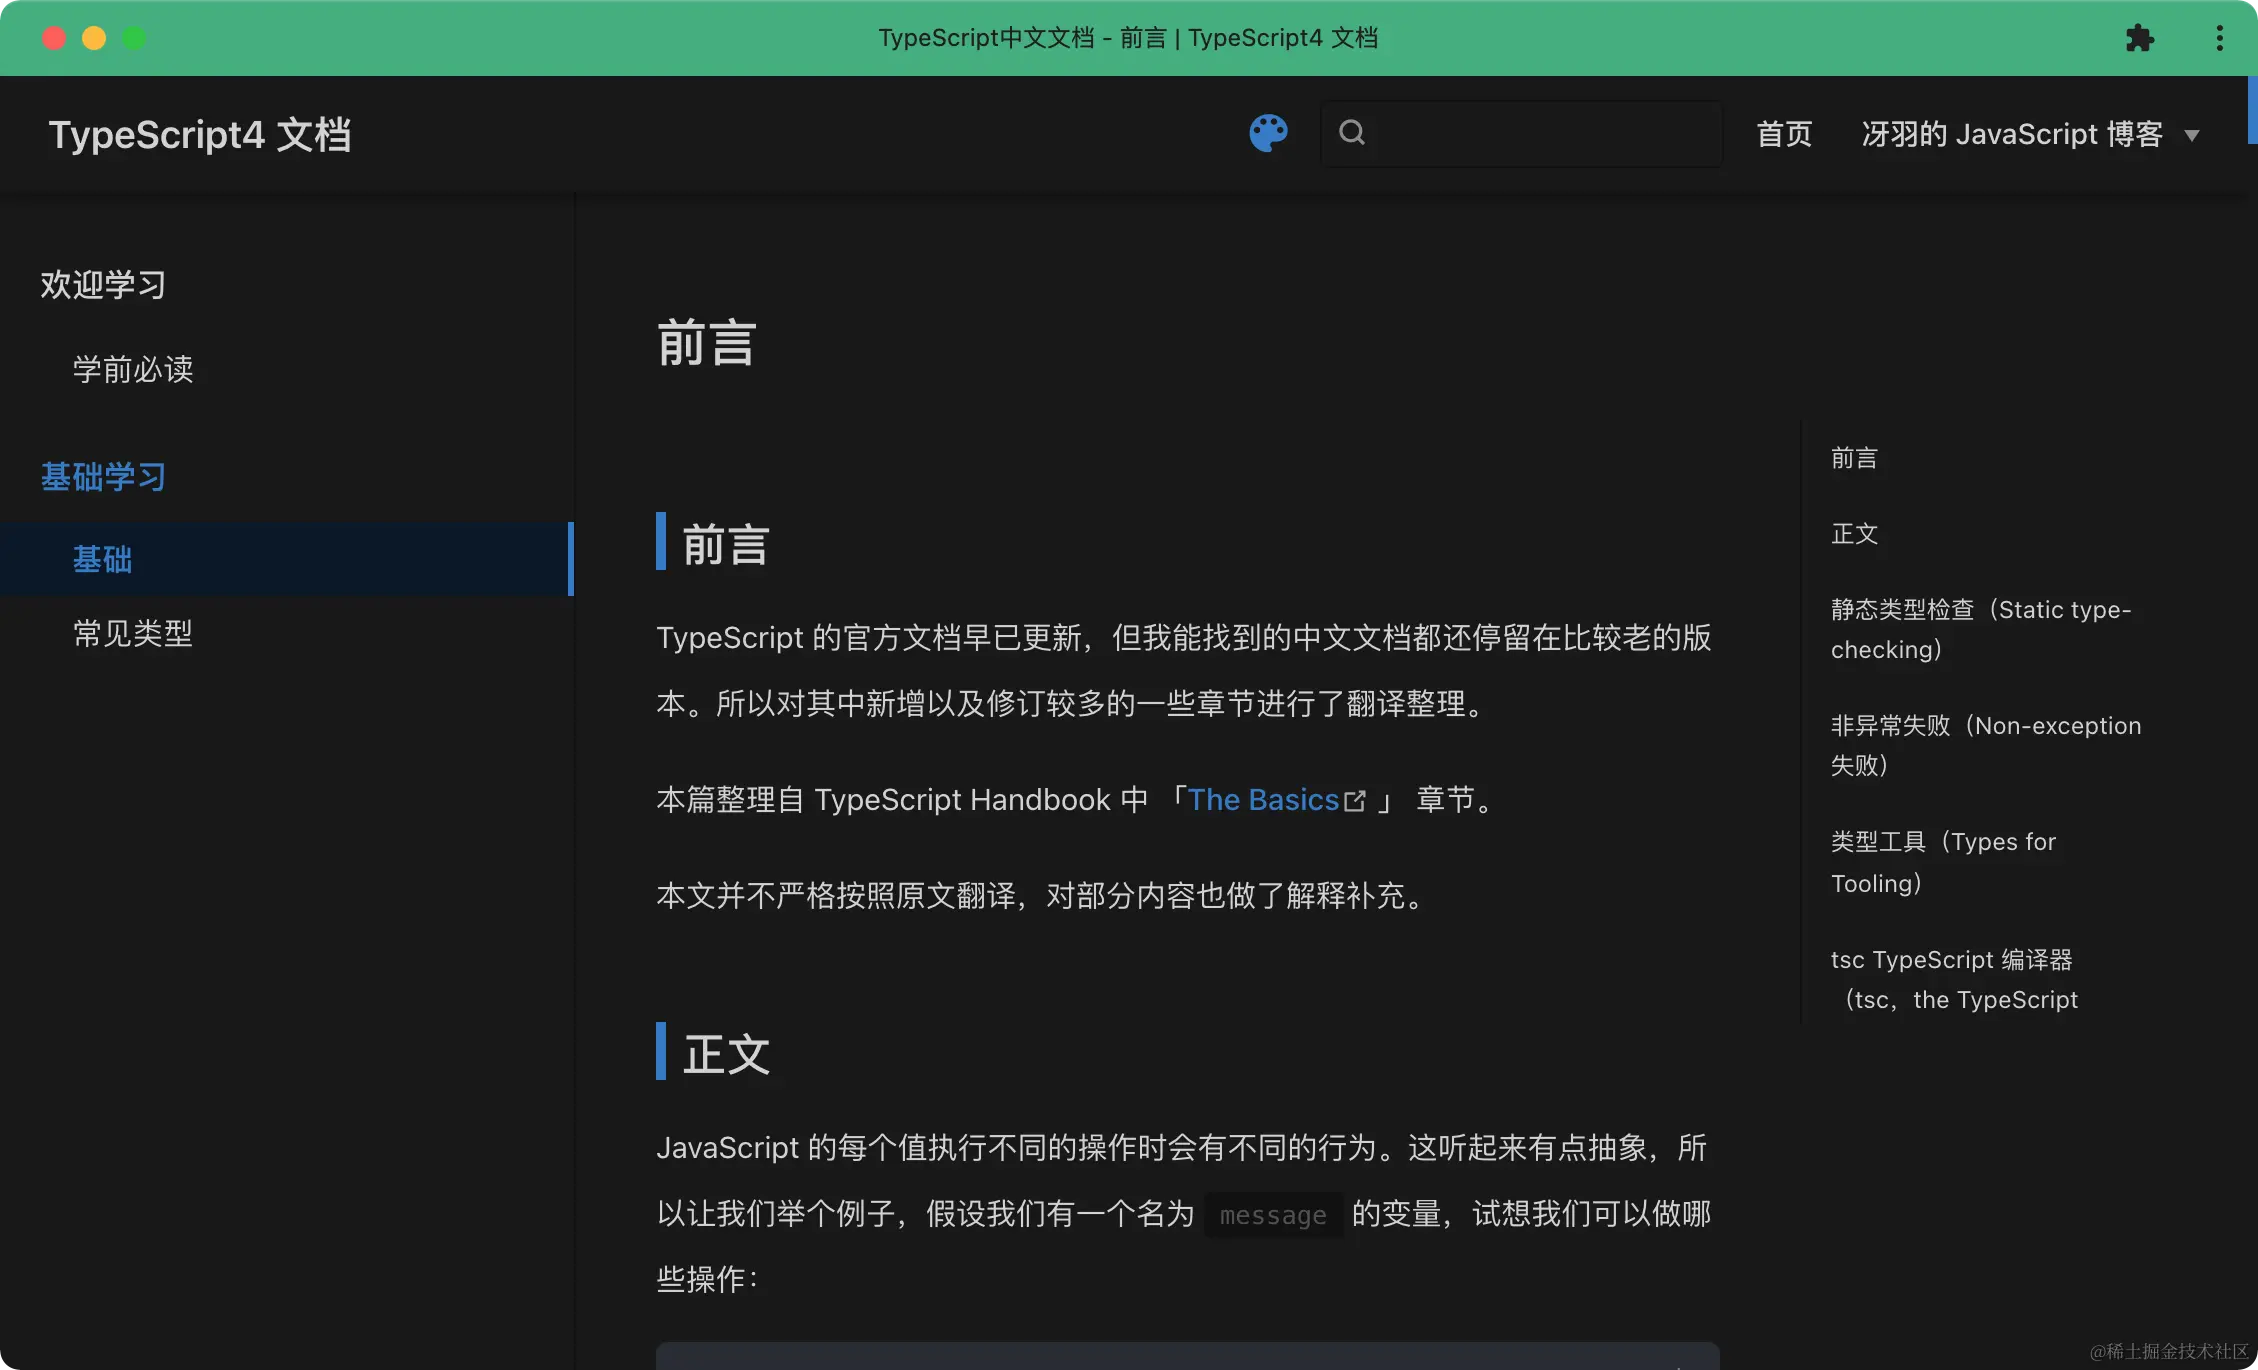Jump to 正文 in the page outline
Image resolution: width=2258 pixels, height=1370 pixels.
(1854, 534)
